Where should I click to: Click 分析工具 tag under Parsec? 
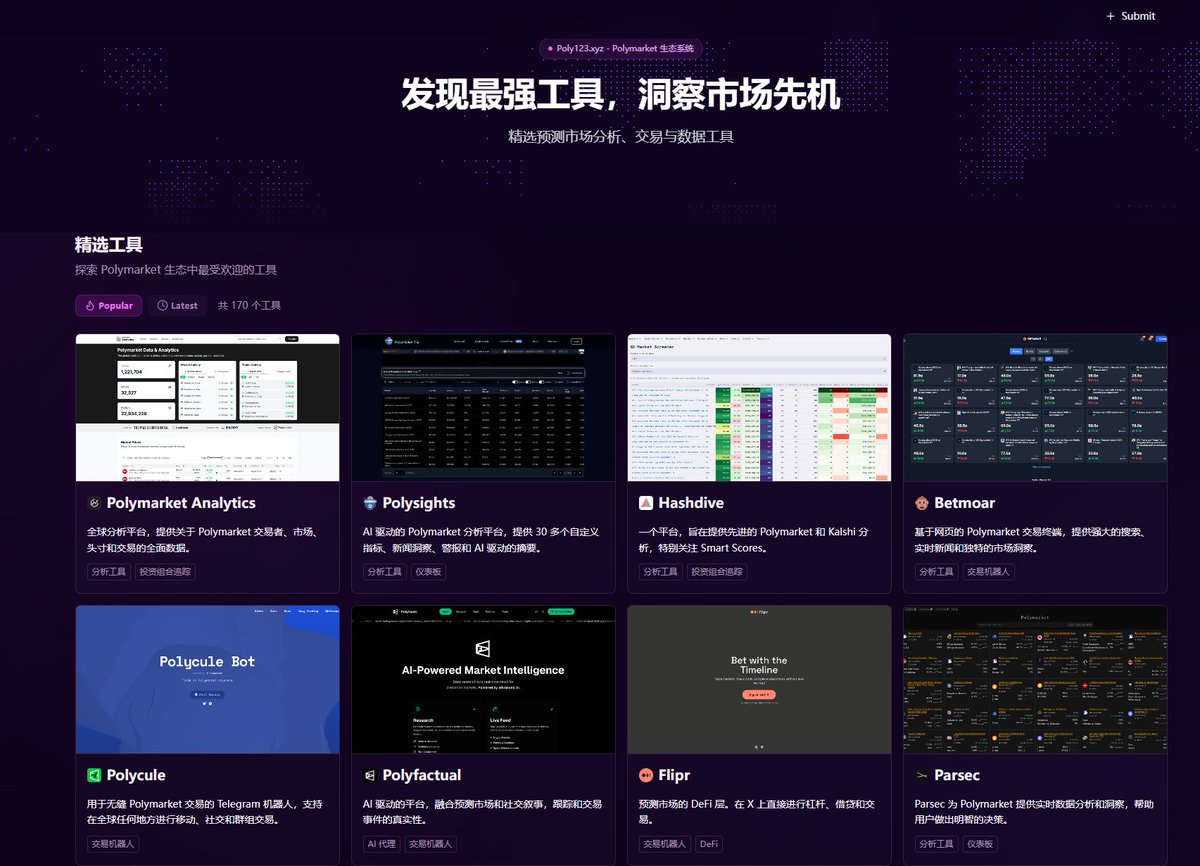[936, 844]
